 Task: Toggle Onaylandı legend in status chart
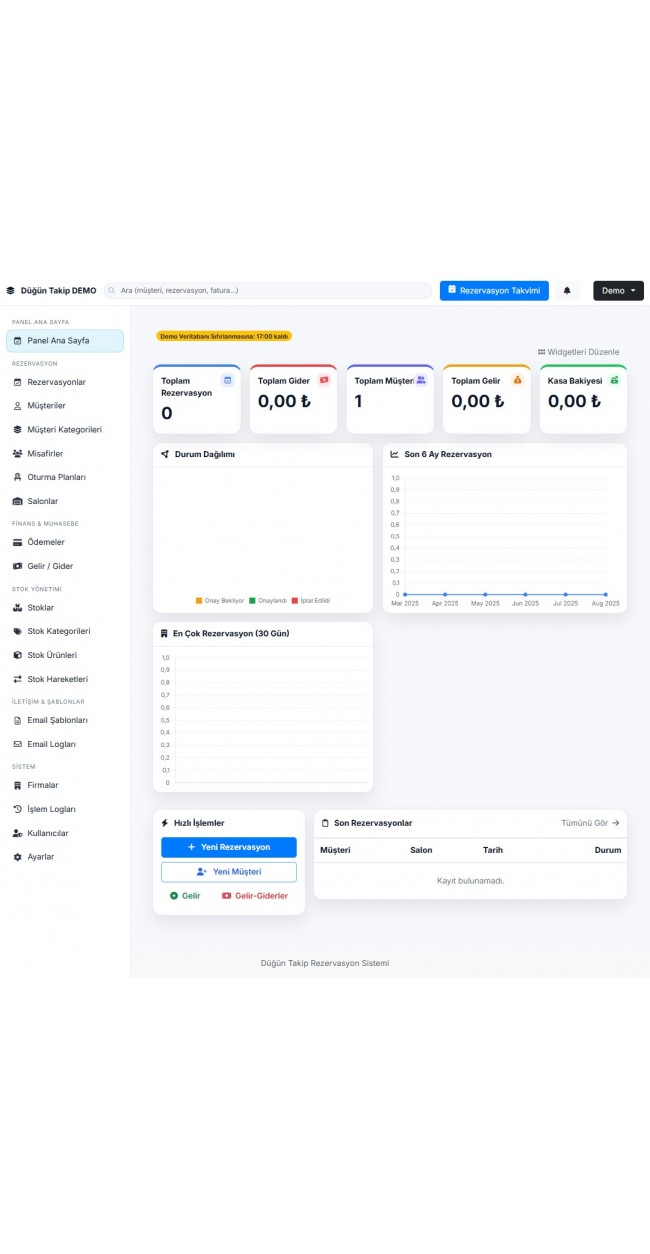(x=267, y=601)
